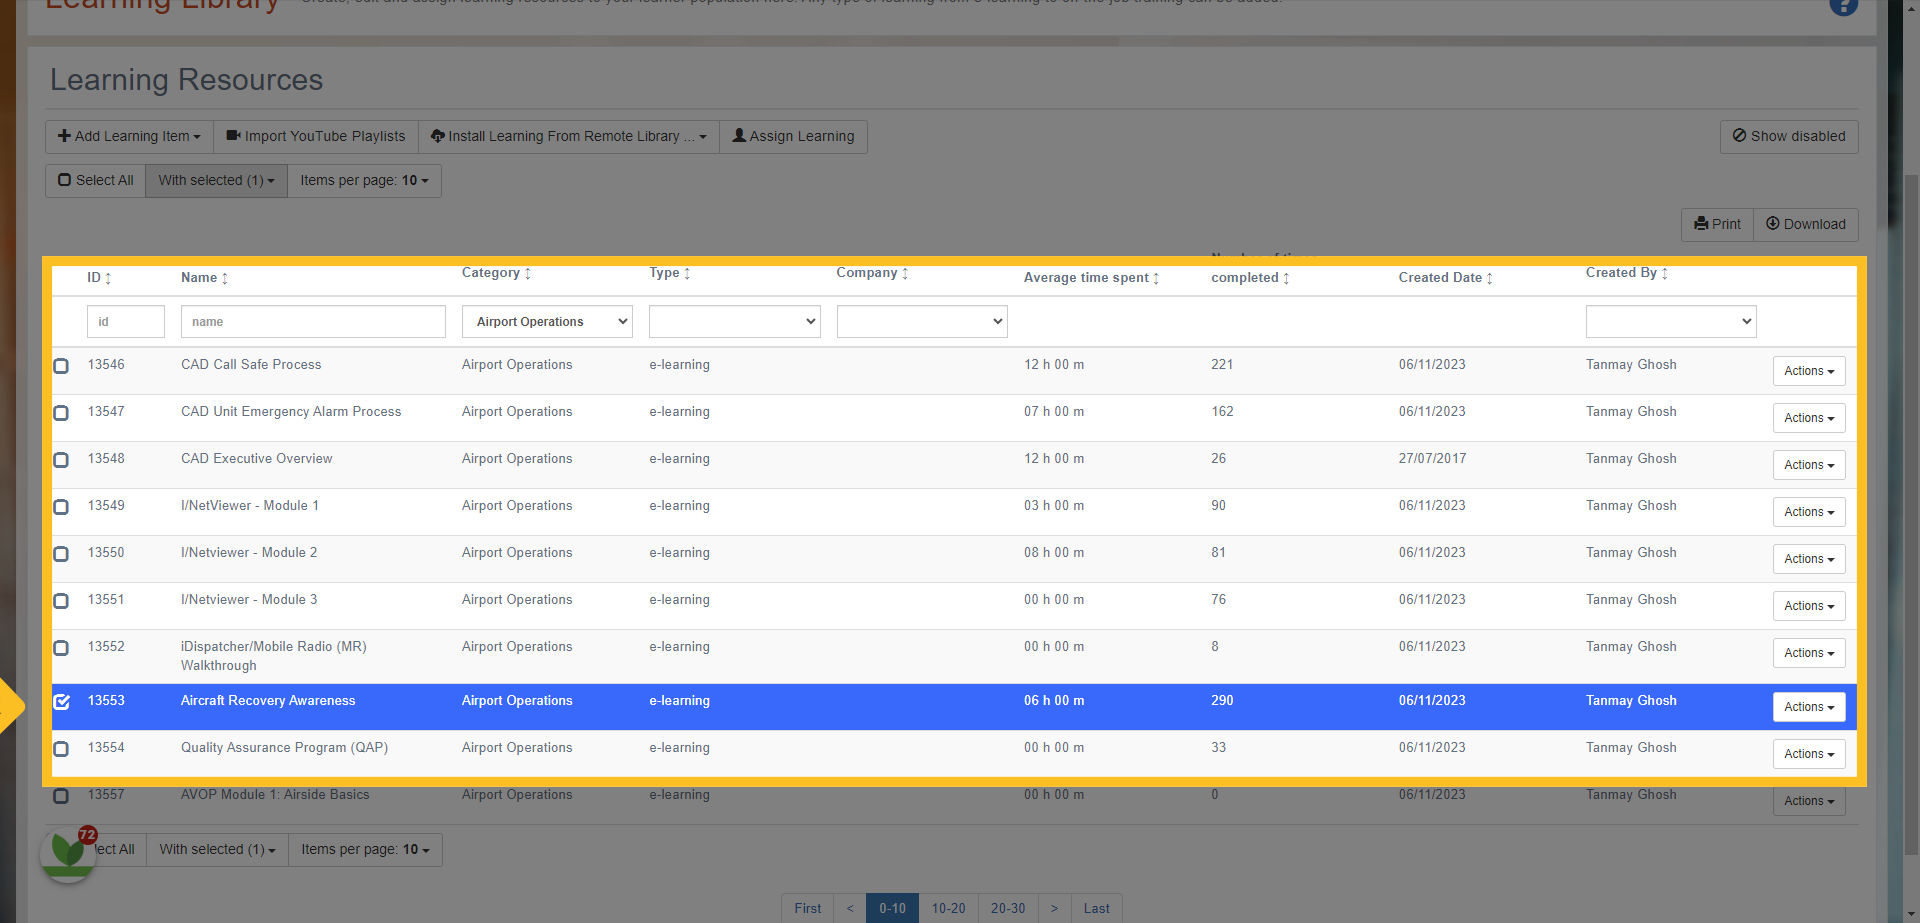
Task: Open top With selected (1) menu
Action: click(x=216, y=180)
